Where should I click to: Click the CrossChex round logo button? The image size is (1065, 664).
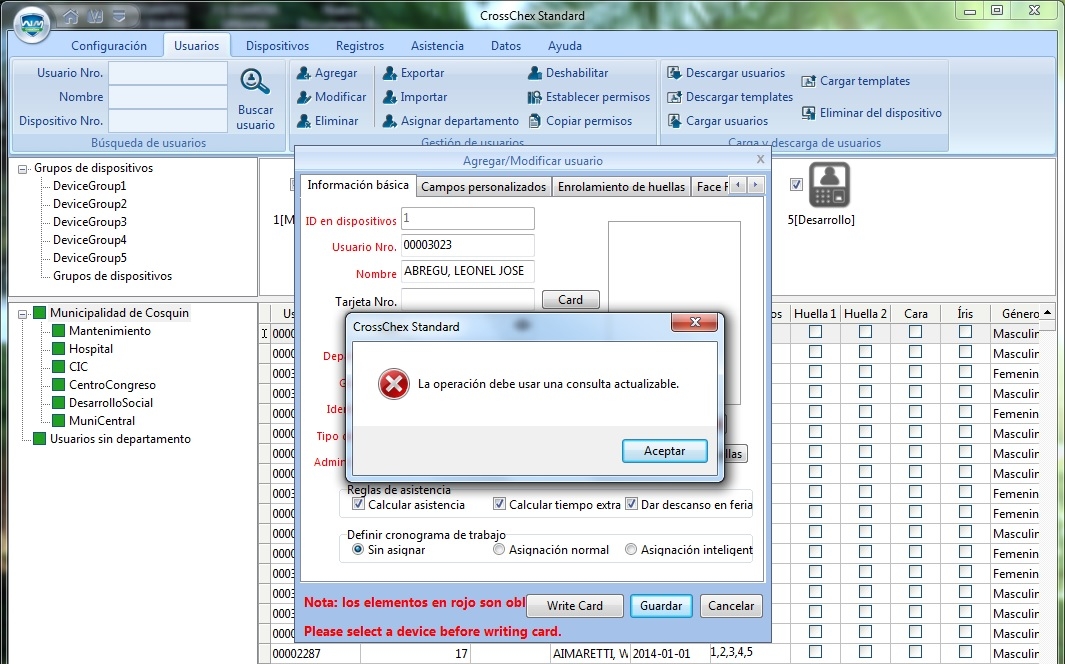click(x=32, y=24)
